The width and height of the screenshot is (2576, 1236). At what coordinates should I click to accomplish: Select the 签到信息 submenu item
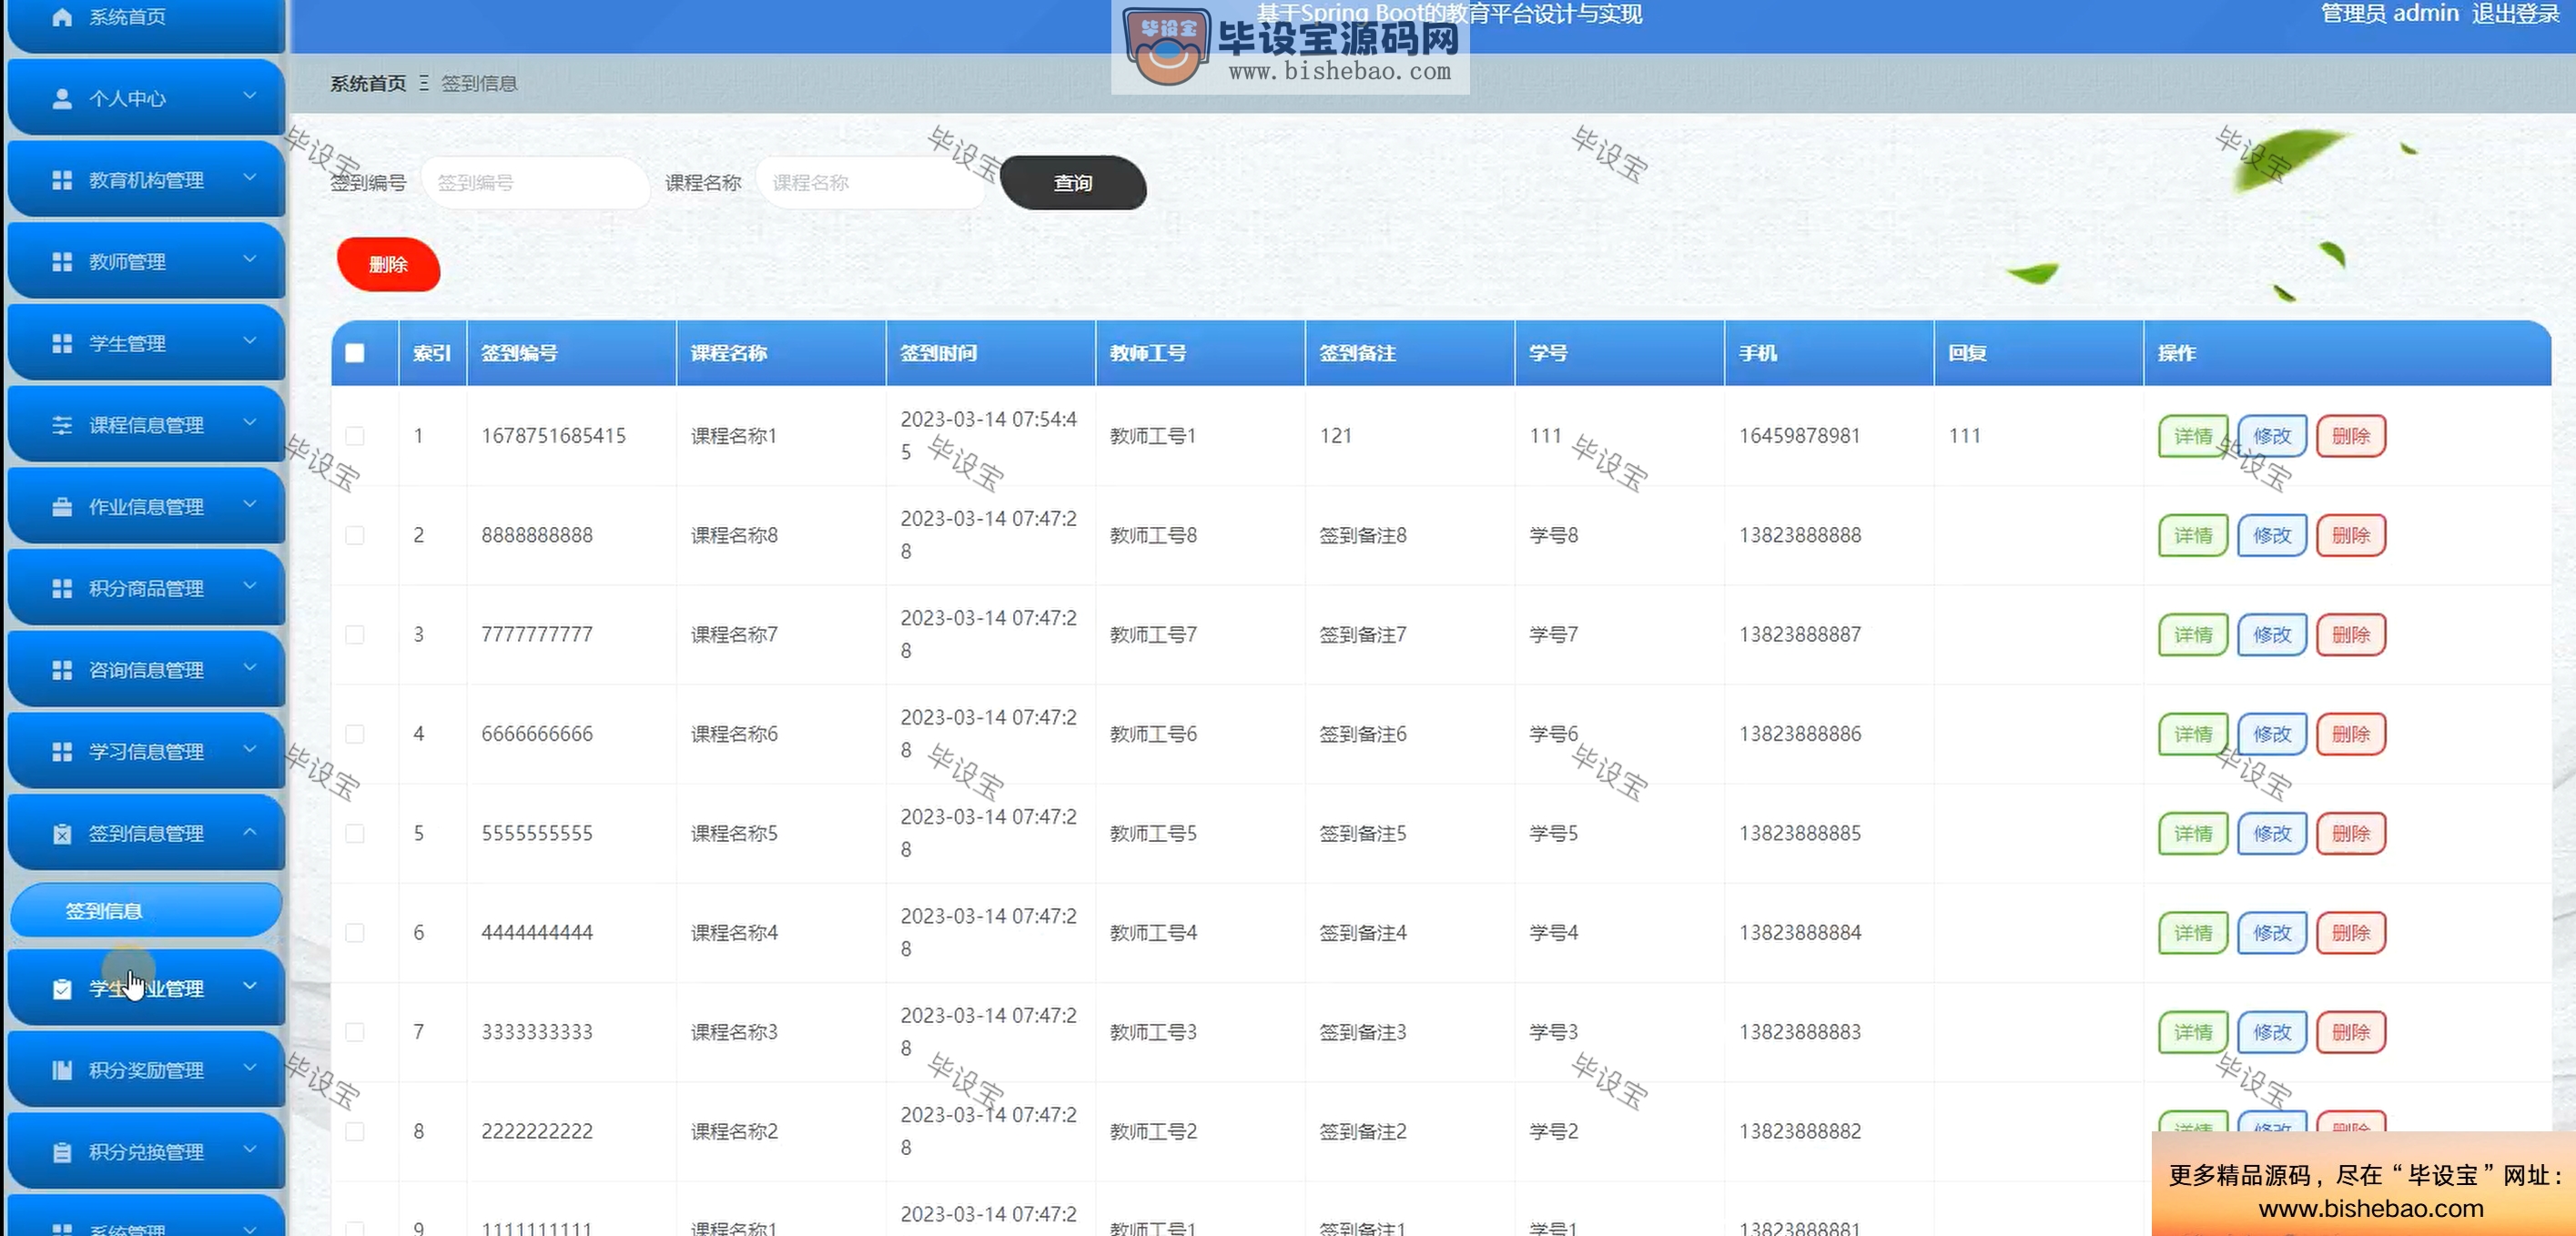click(146, 910)
